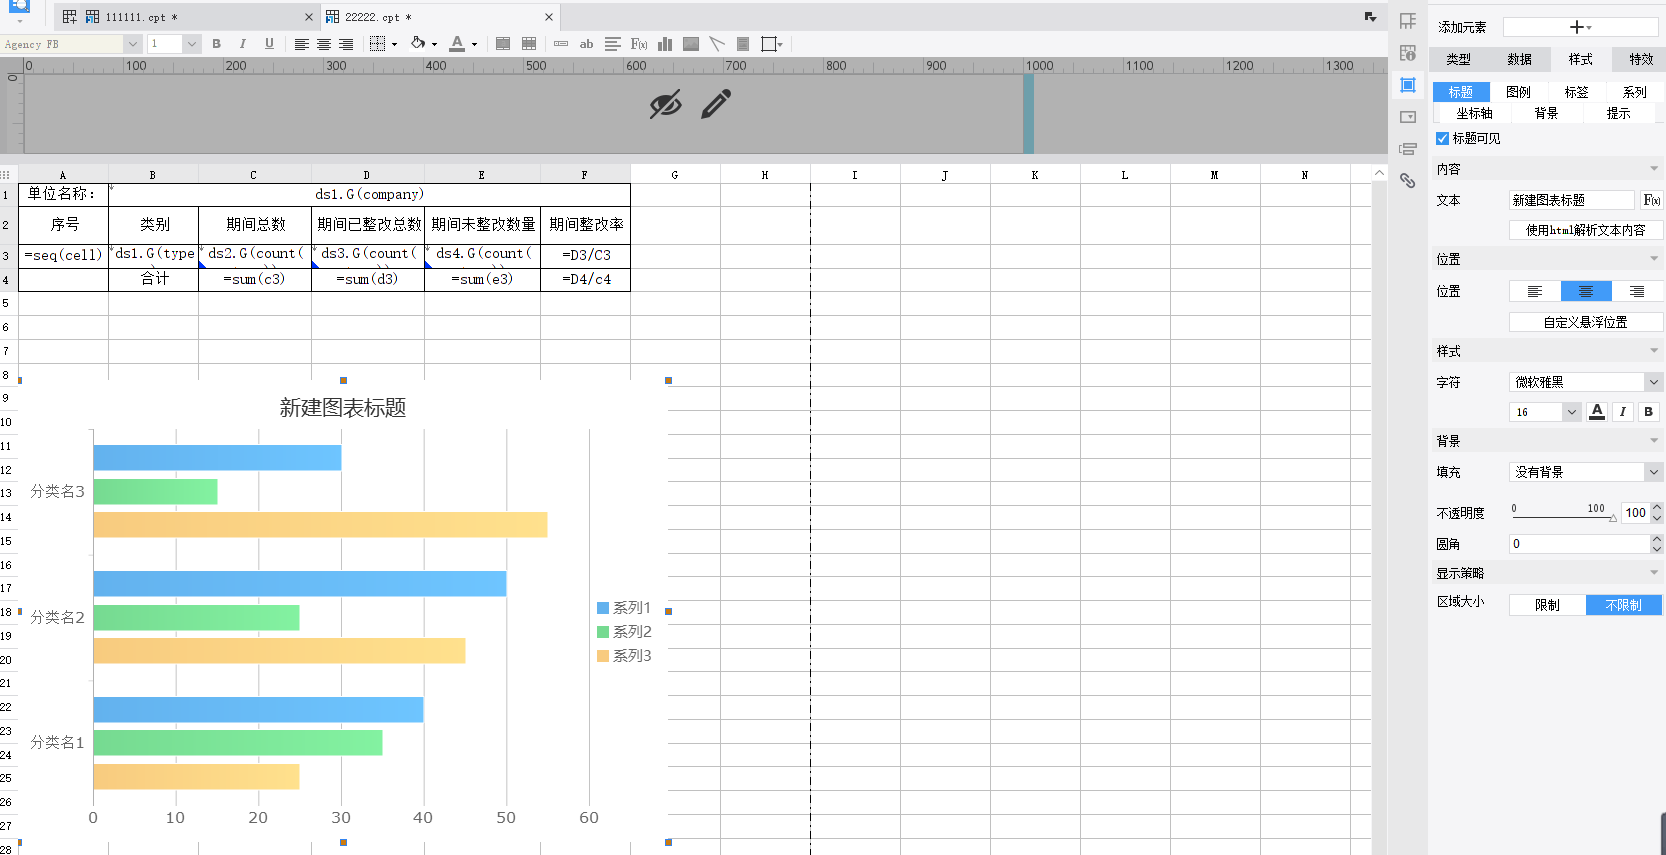Open cell attributes panel icon in sidebar

point(1408,21)
